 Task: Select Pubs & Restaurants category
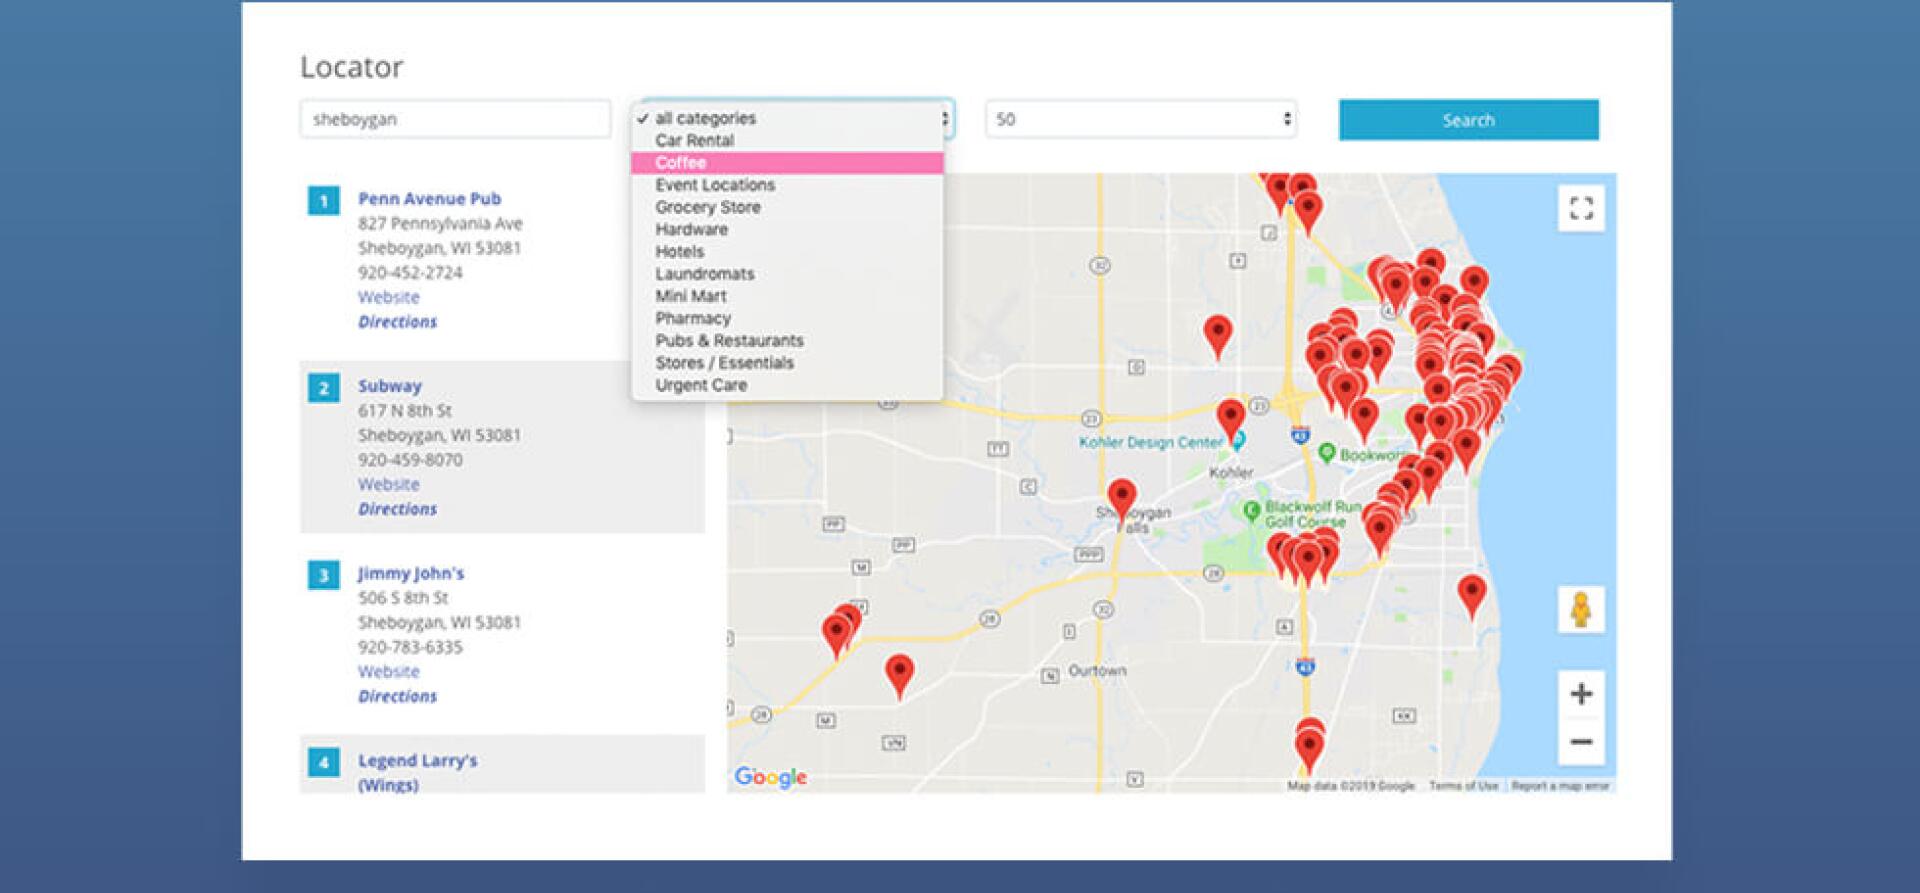(787, 341)
